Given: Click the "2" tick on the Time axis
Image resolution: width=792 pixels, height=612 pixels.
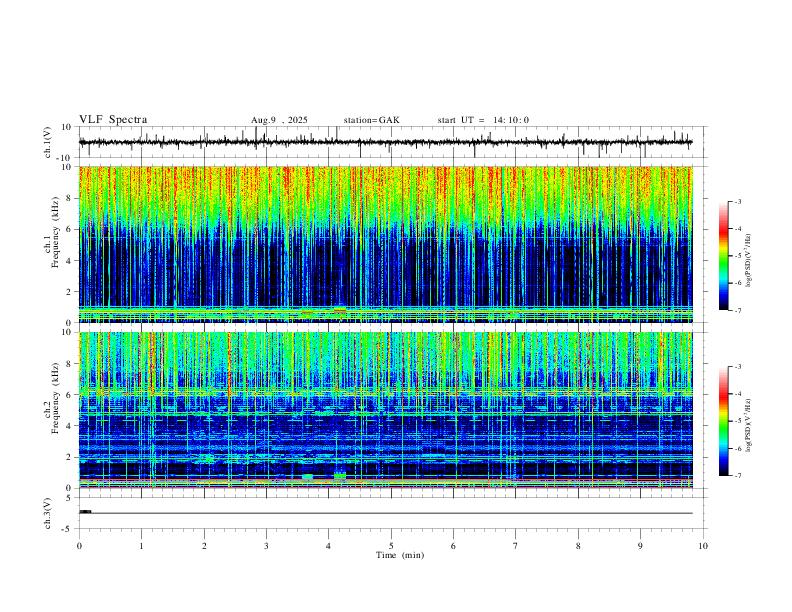Looking at the screenshot, I should [204, 546].
